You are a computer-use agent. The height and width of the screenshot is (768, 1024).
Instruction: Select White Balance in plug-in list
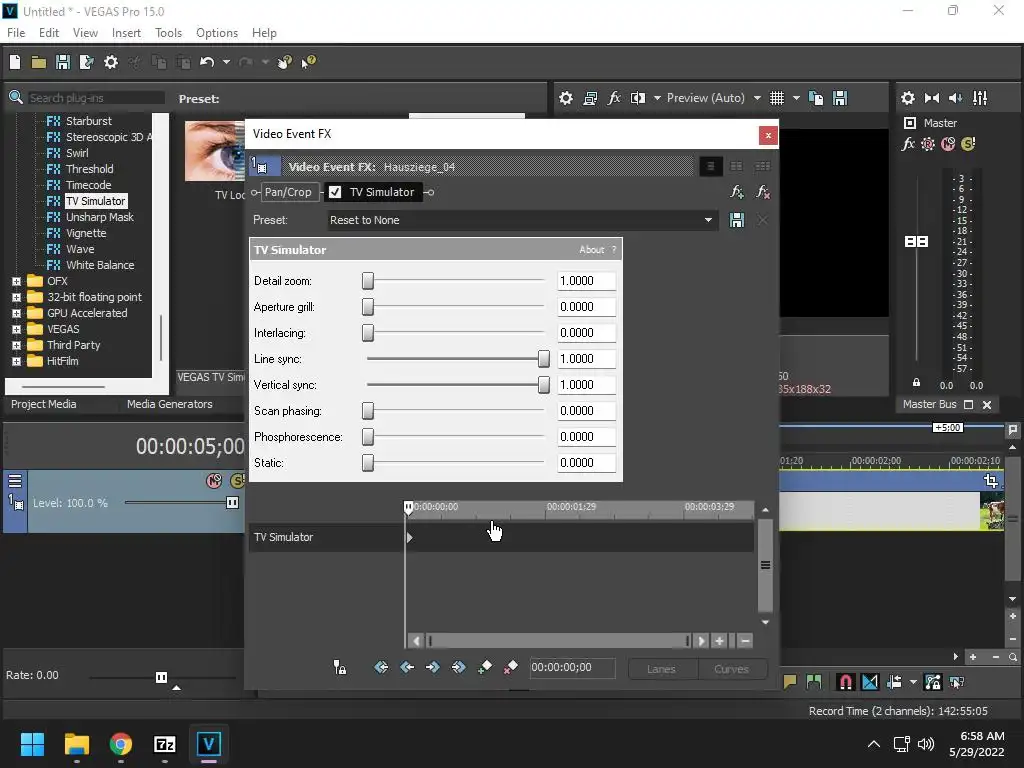(100, 265)
